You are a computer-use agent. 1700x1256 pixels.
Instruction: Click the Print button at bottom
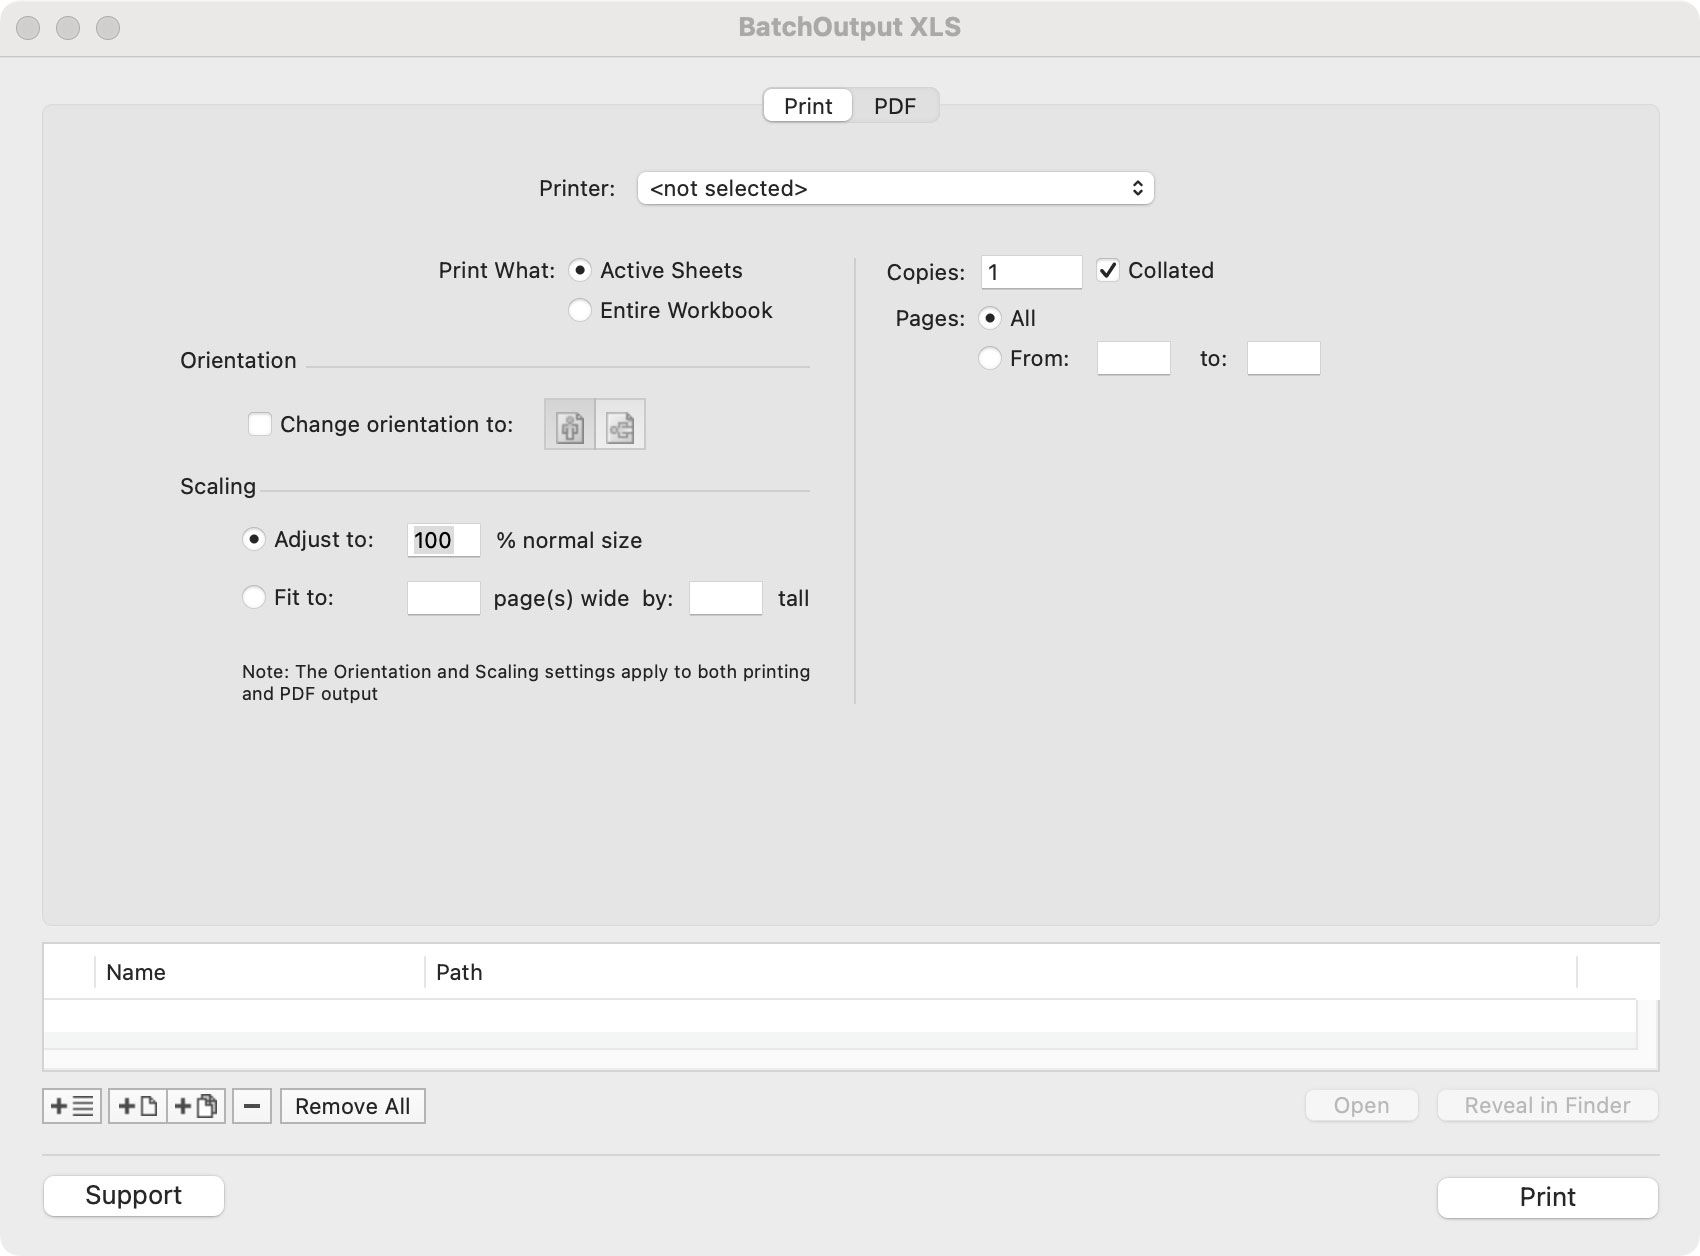point(1548,1197)
